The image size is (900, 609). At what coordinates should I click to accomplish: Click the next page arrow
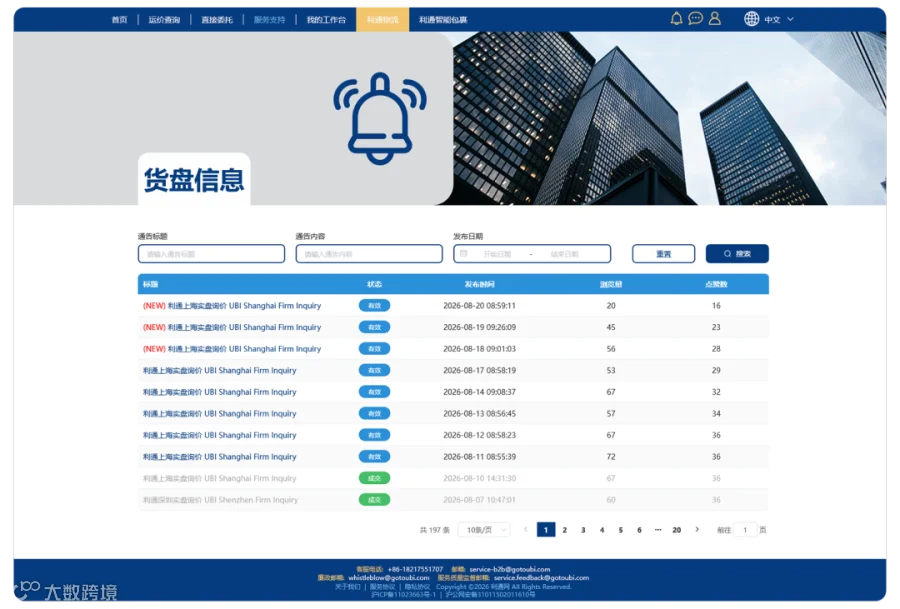(x=697, y=530)
